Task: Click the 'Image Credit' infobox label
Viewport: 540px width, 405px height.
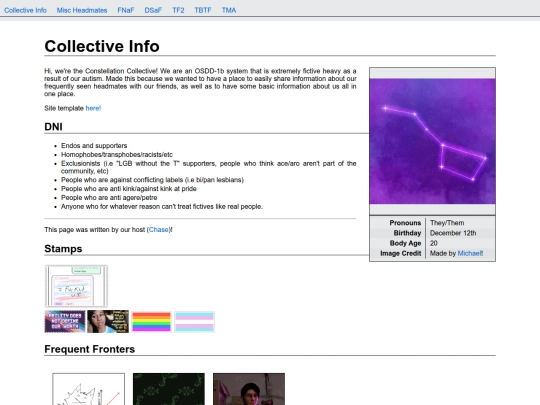Action: (401, 253)
